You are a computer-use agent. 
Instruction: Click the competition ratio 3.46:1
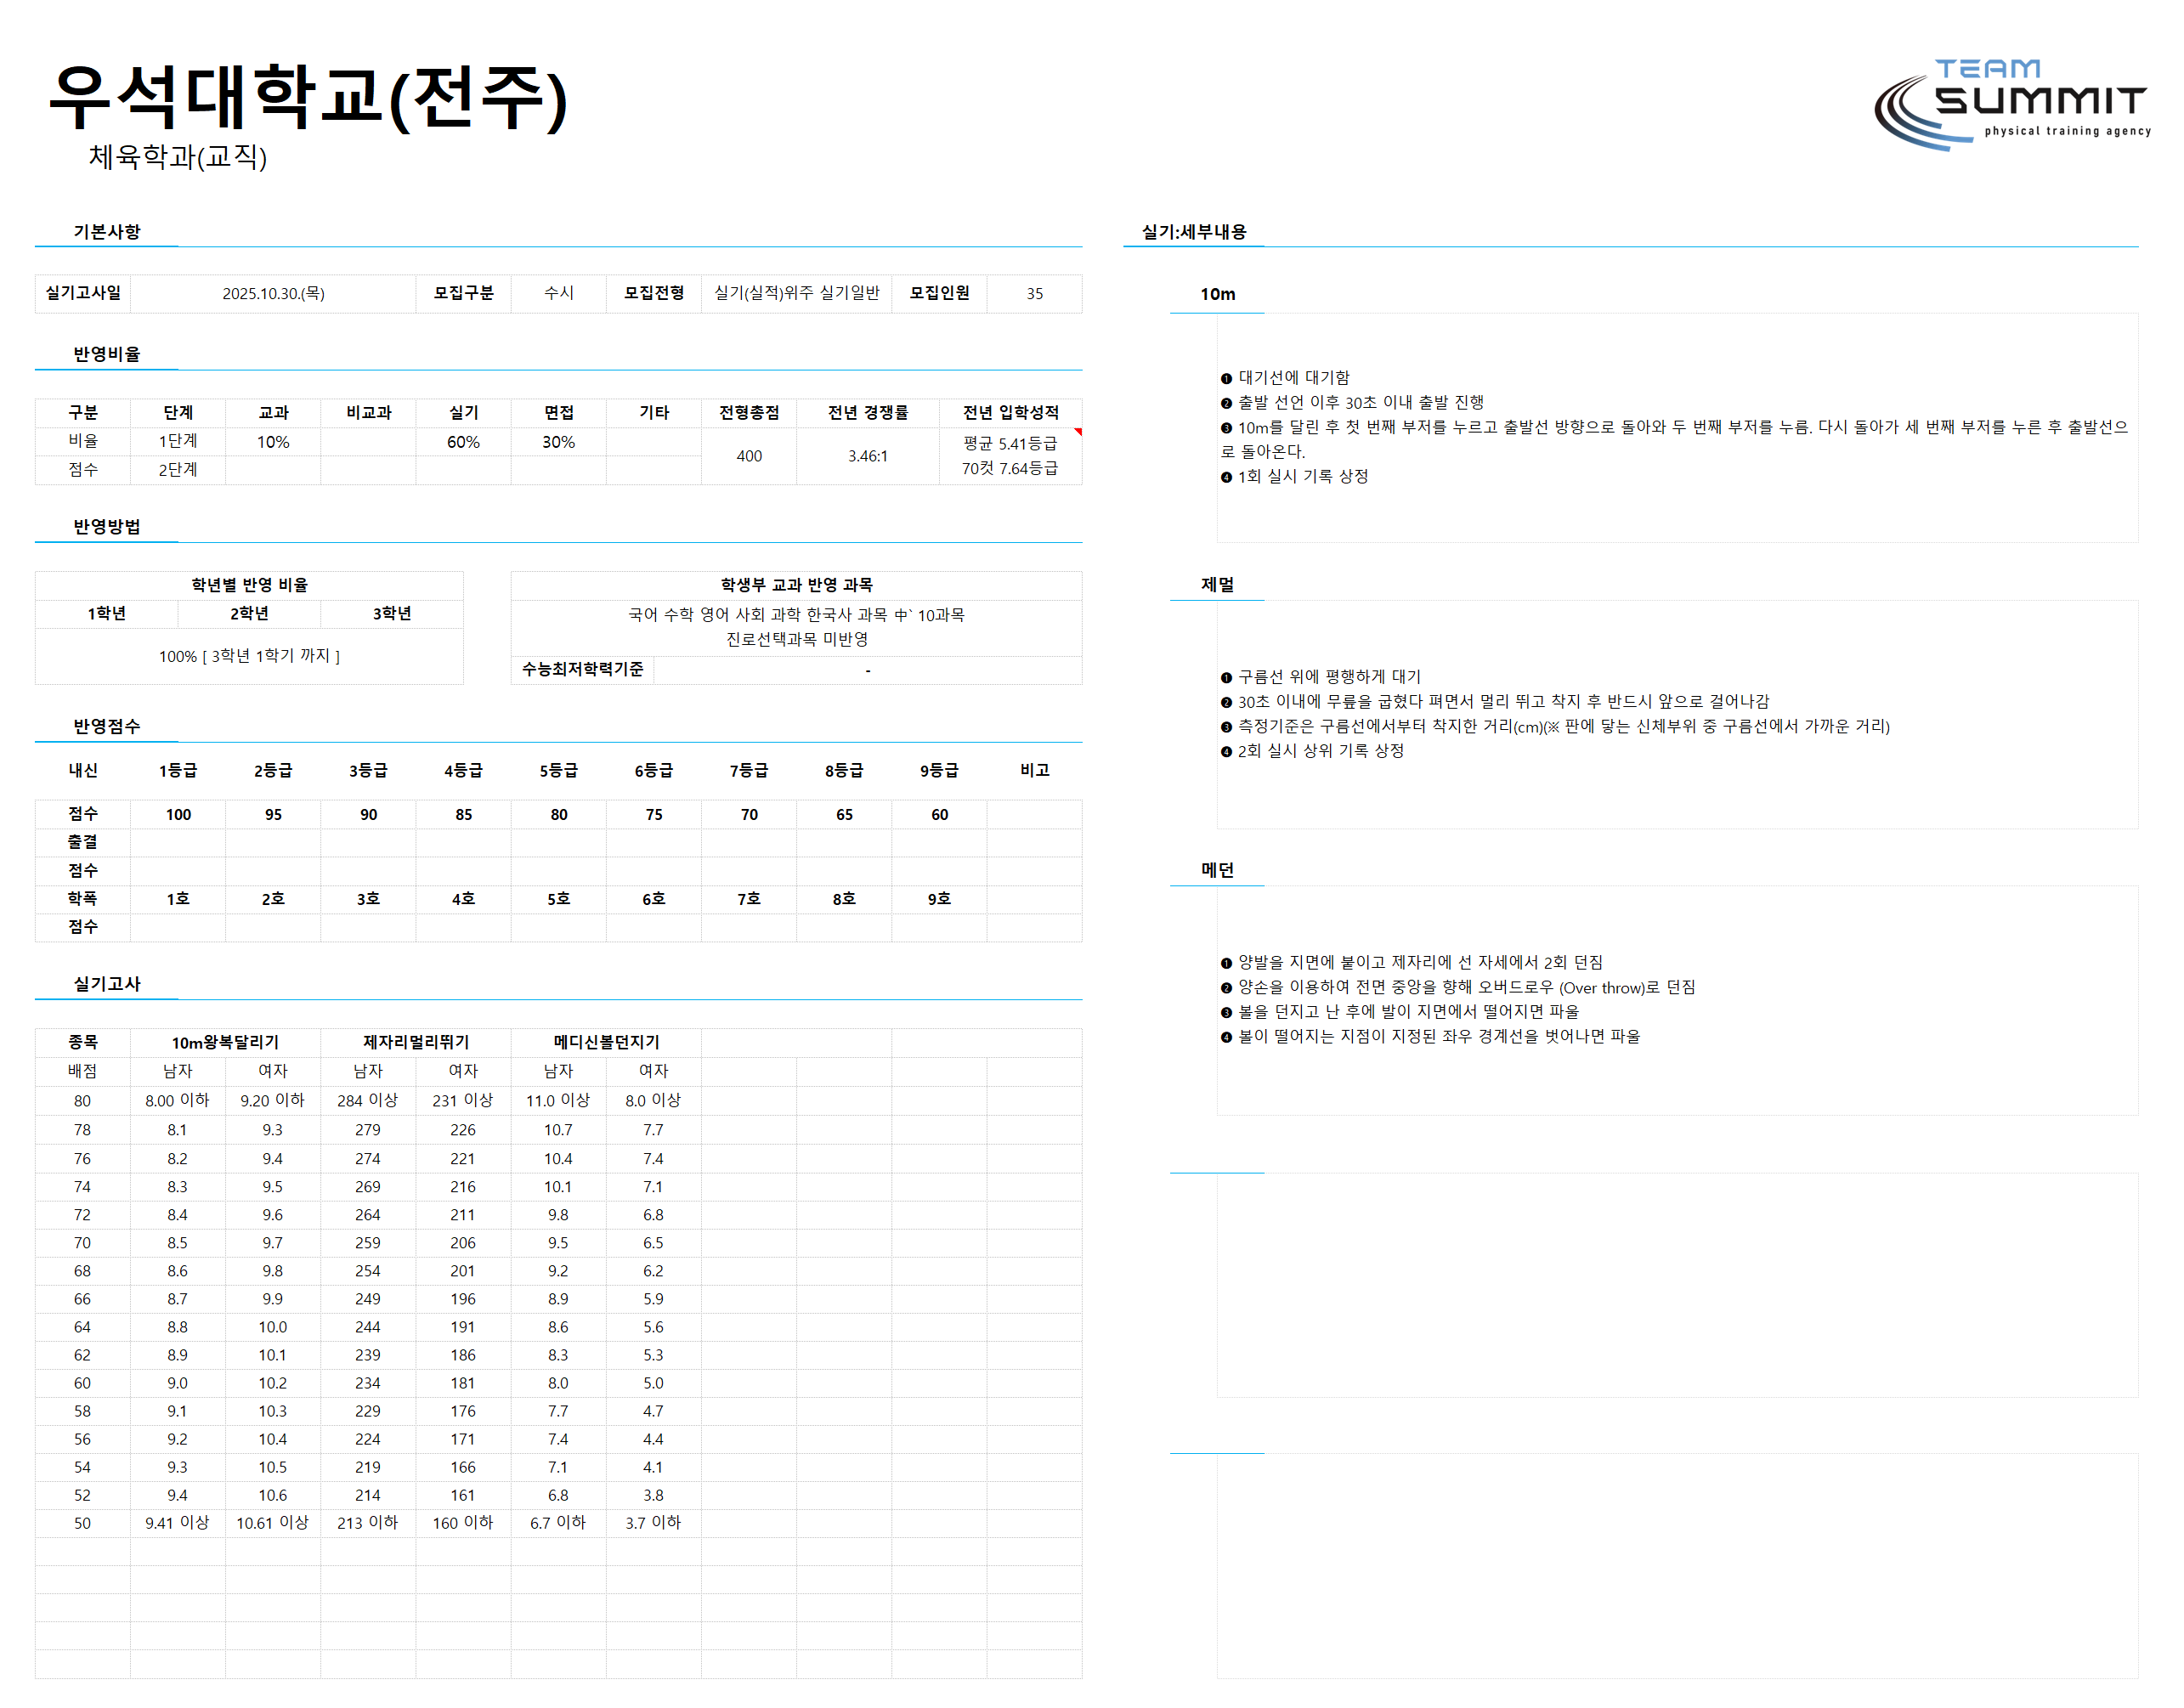click(x=868, y=456)
